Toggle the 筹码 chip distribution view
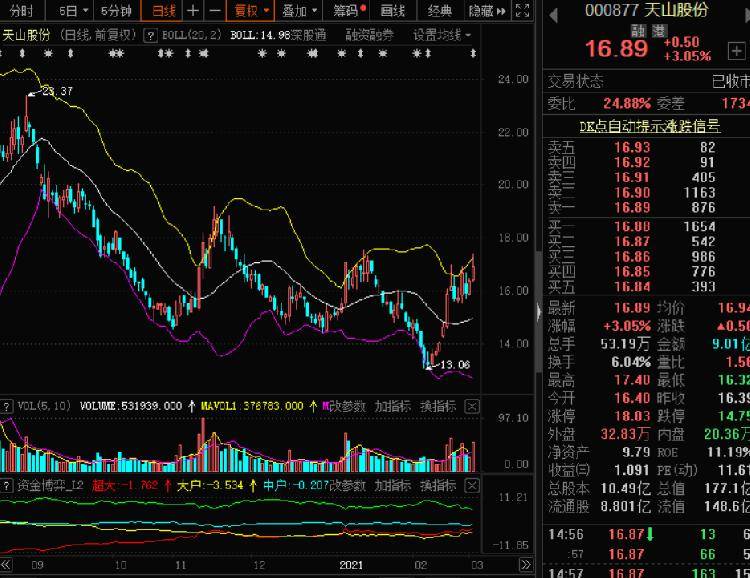 click(348, 11)
